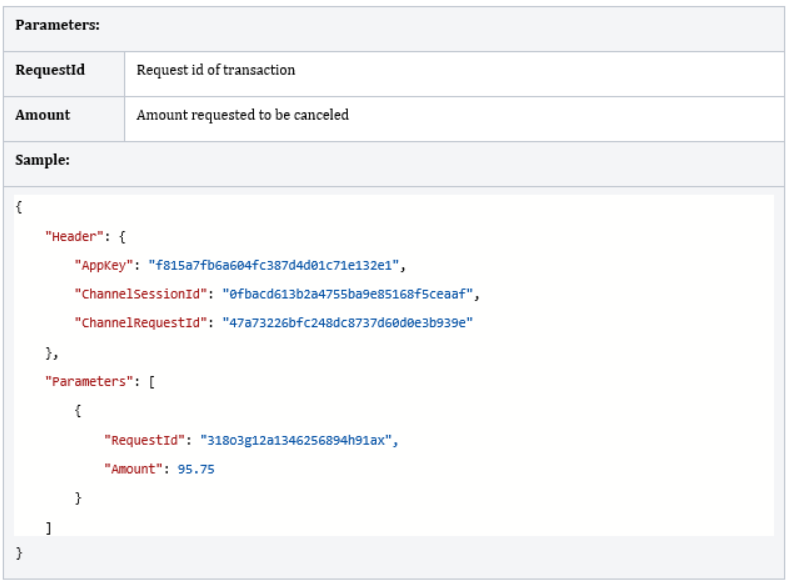Click the "Parameters" key in JSON sample

[87, 381]
